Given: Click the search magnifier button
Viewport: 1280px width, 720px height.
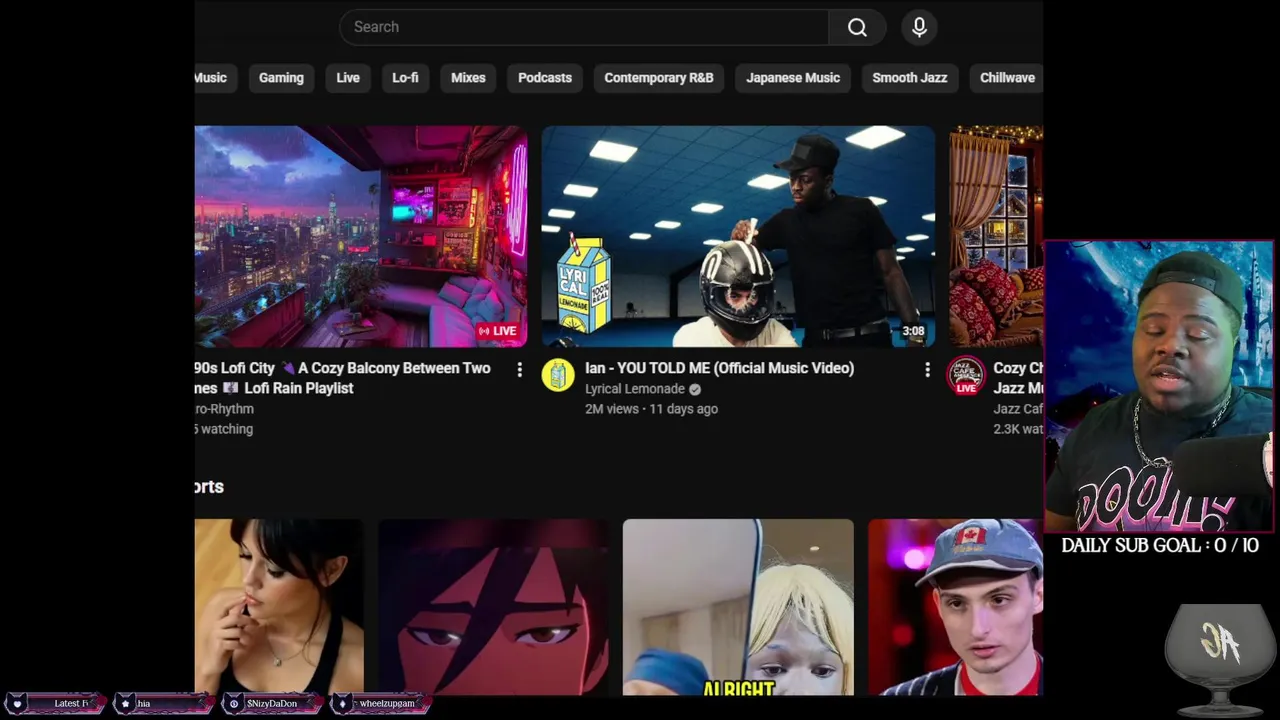Looking at the screenshot, I should tap(857, 27).
